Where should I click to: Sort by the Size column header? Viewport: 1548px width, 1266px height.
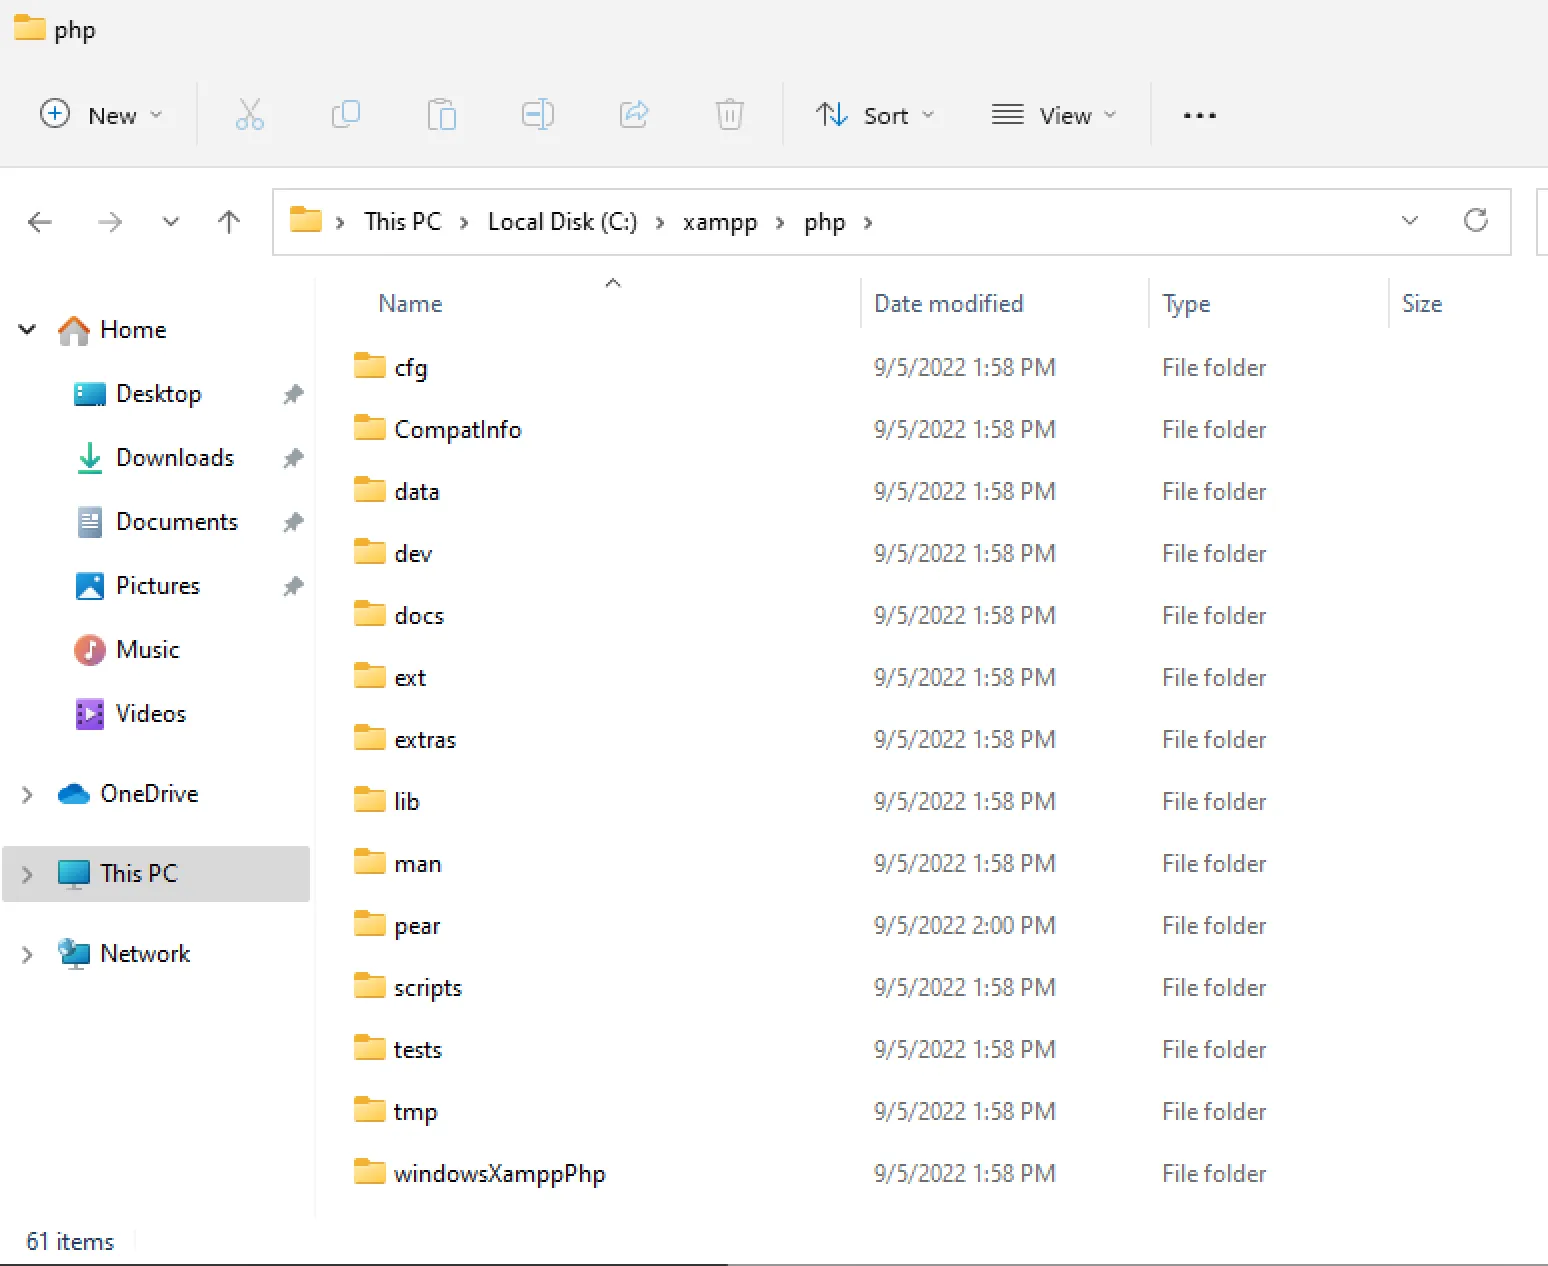pos(1421,304)
